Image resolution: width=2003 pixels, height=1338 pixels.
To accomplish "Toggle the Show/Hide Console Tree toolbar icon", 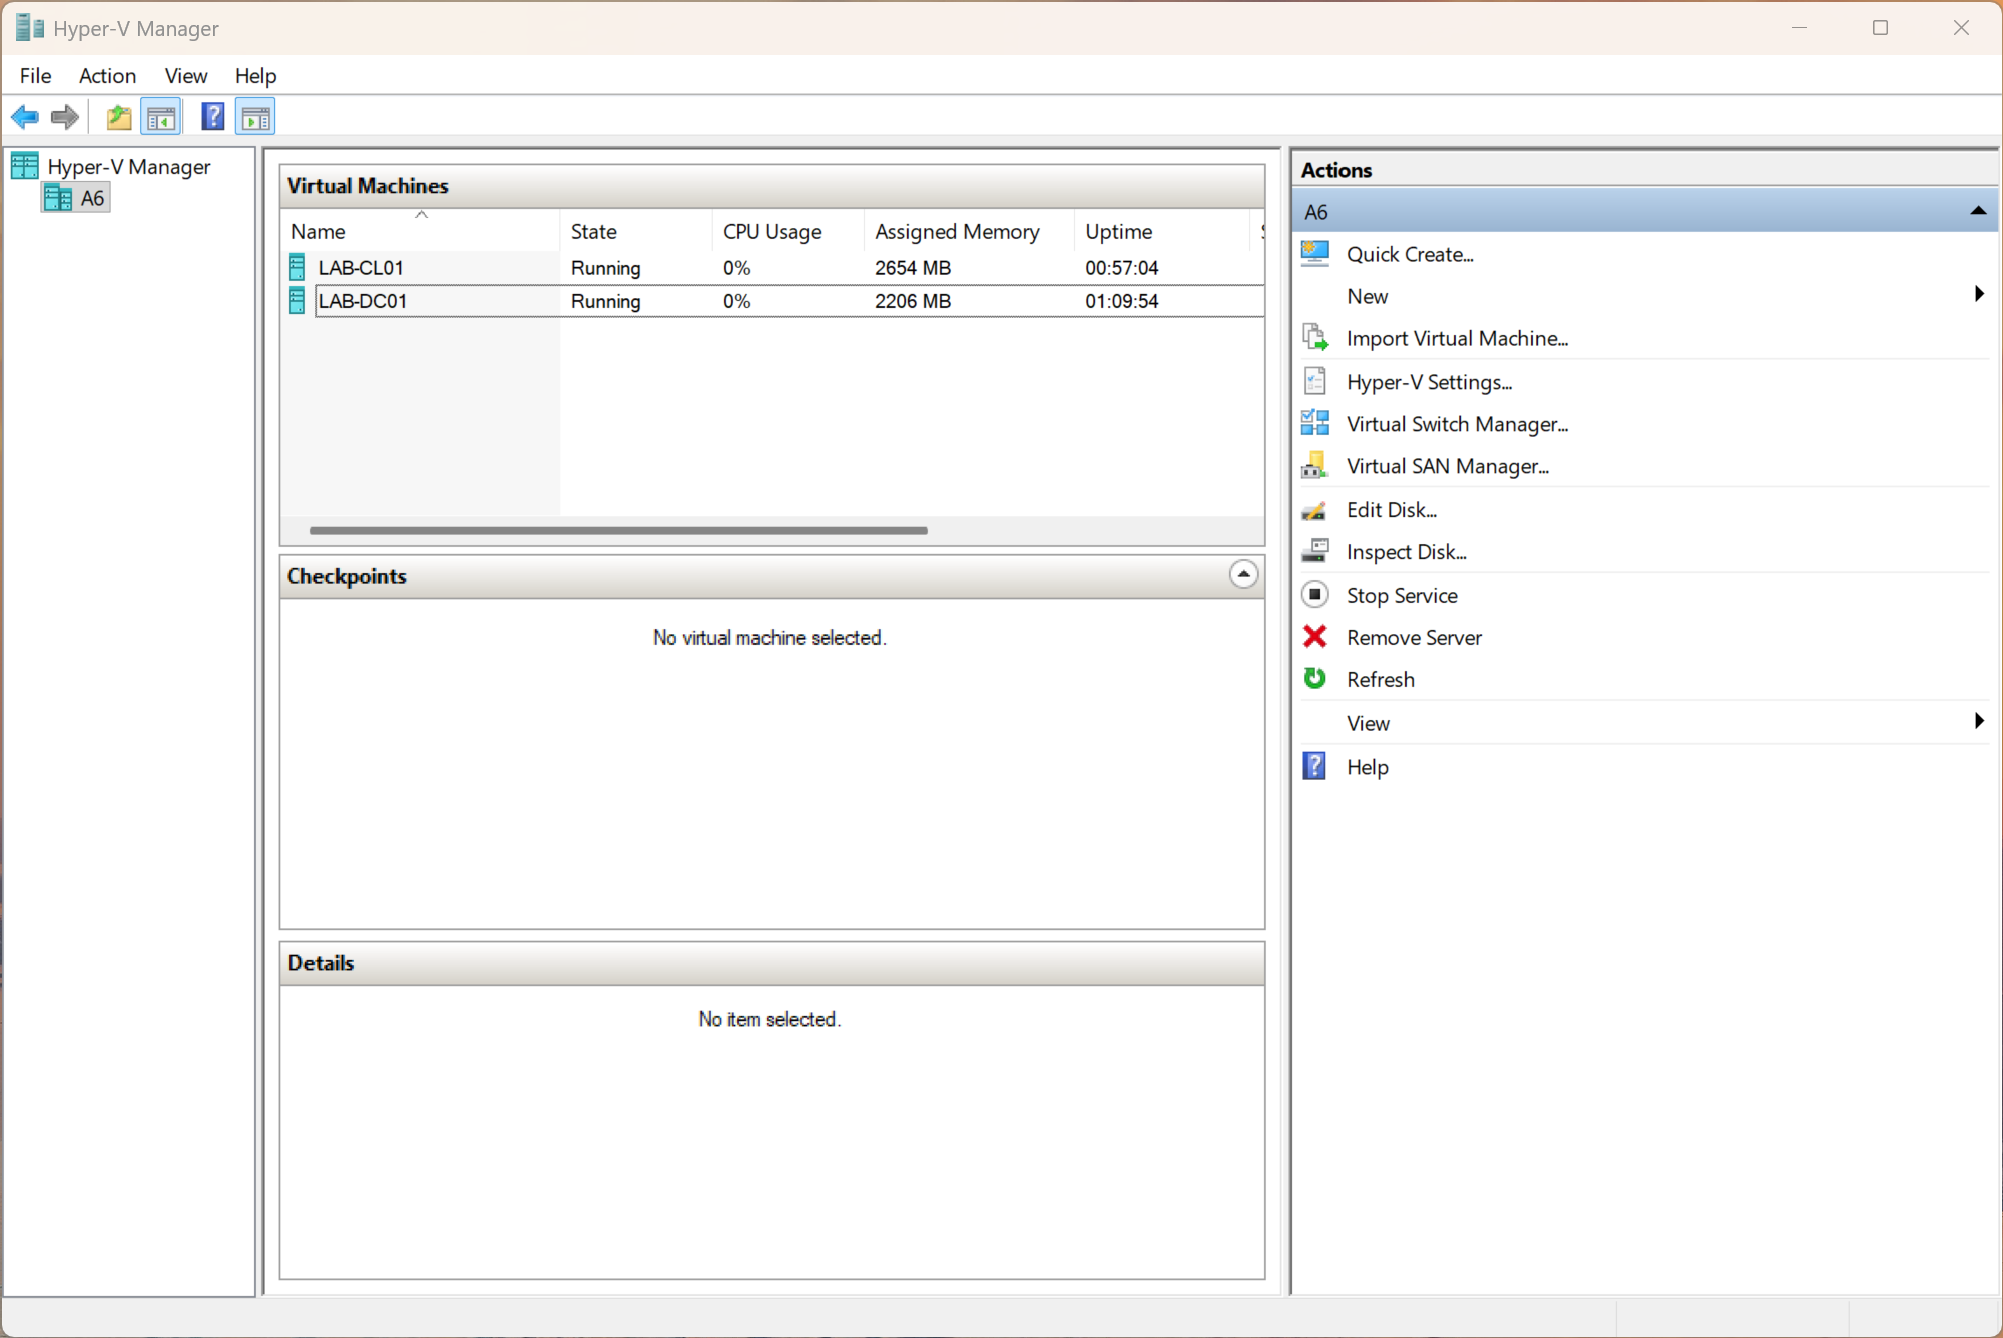I will coord(161,118).
